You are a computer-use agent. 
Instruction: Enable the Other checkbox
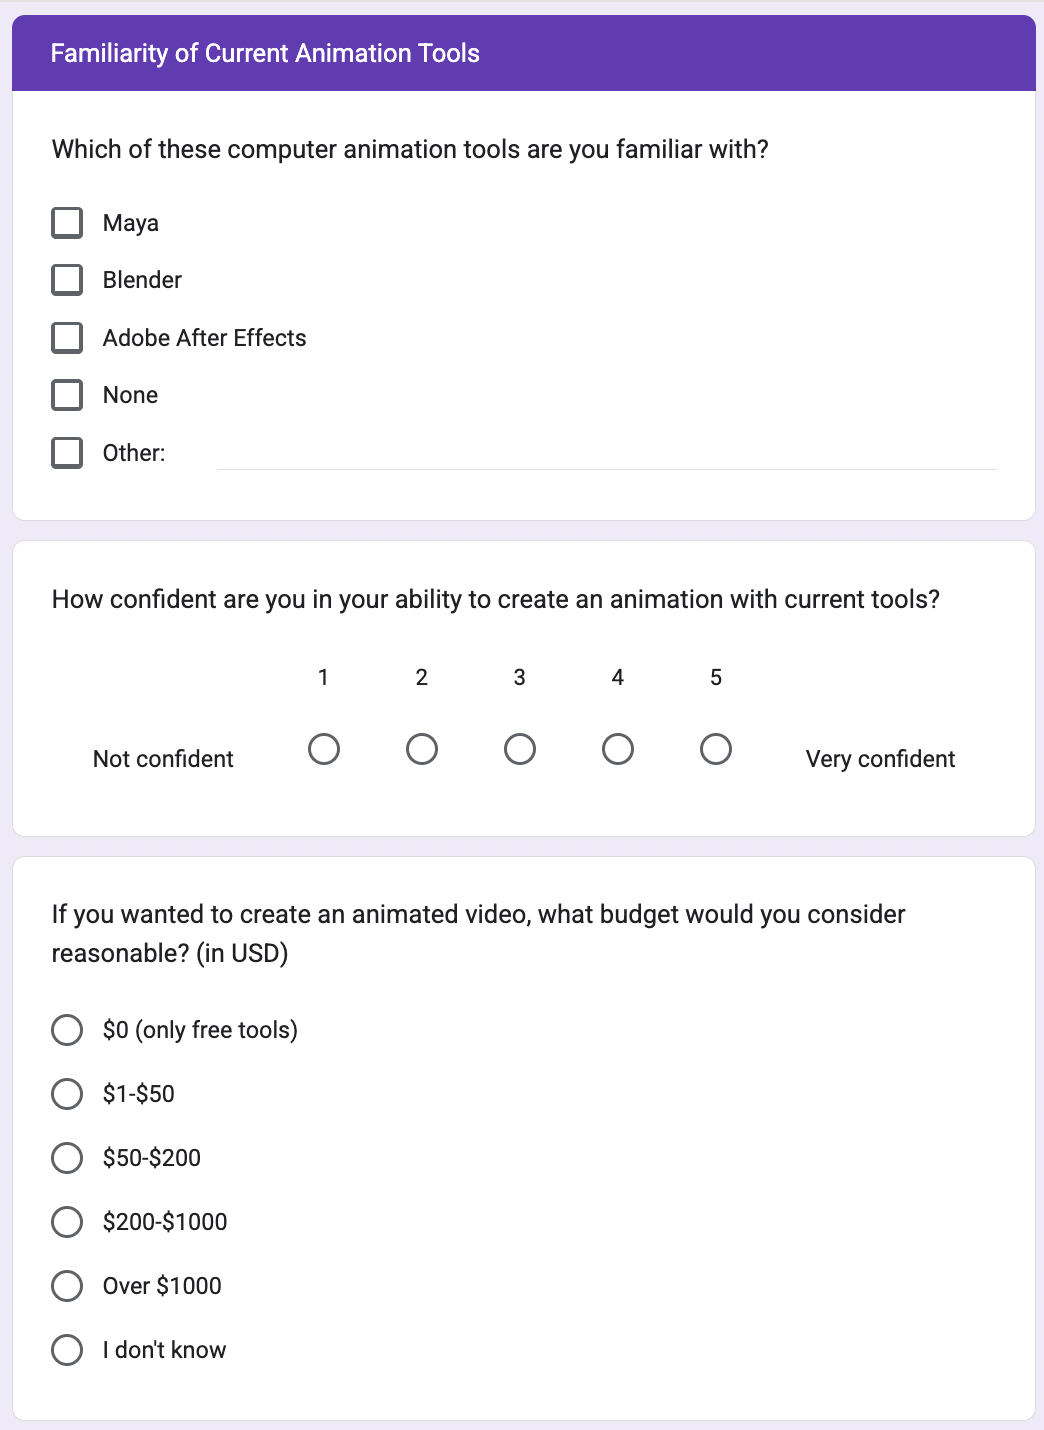pyautogui.click(x=67, y=453)
